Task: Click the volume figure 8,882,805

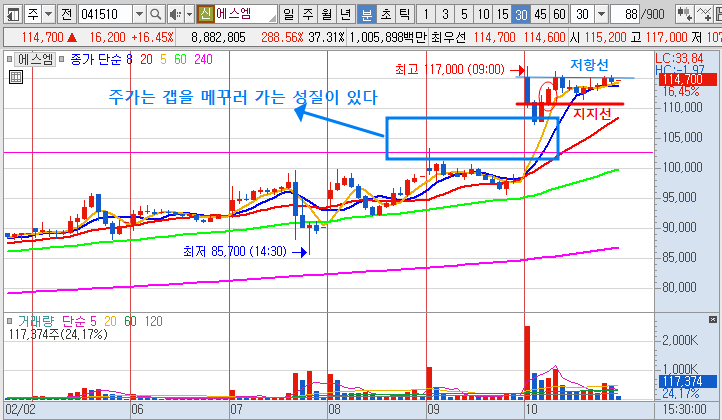Action: 218,37
